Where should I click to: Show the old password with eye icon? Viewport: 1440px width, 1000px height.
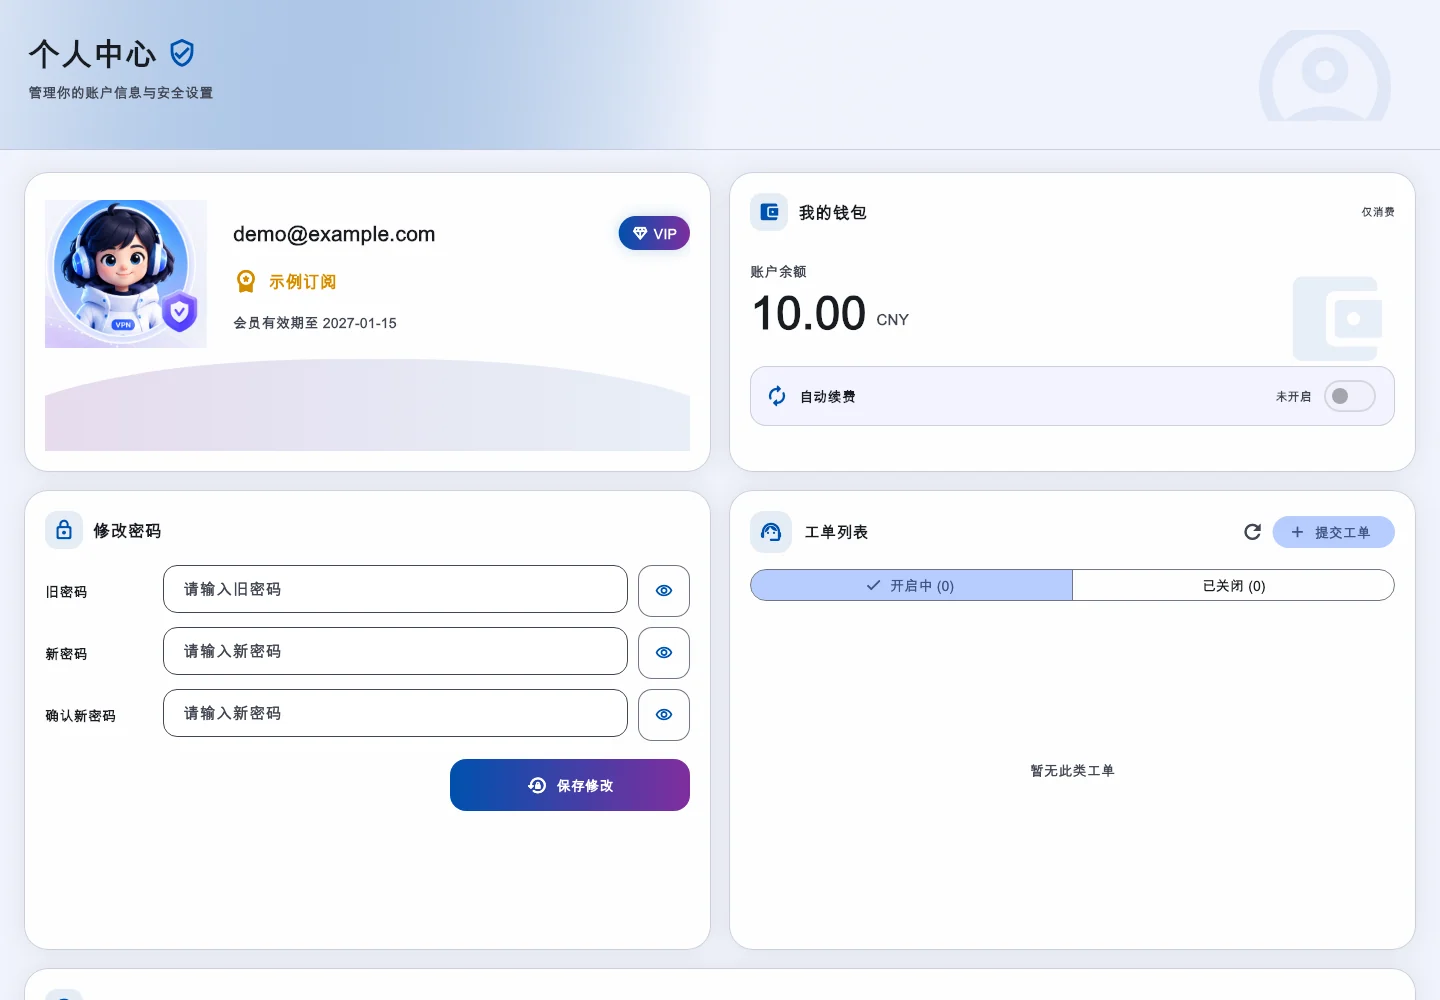(x=664, y=591)
